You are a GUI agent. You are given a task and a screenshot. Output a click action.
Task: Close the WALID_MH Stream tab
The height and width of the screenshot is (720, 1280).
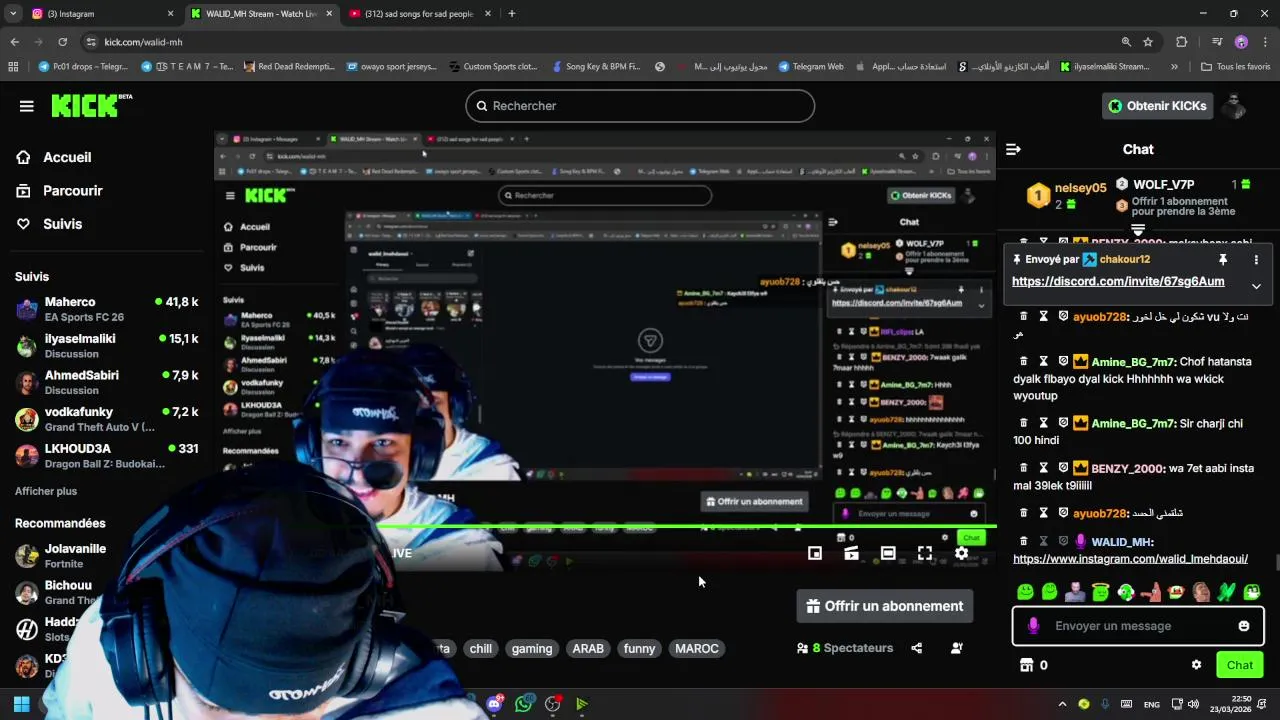click(329, 14)
